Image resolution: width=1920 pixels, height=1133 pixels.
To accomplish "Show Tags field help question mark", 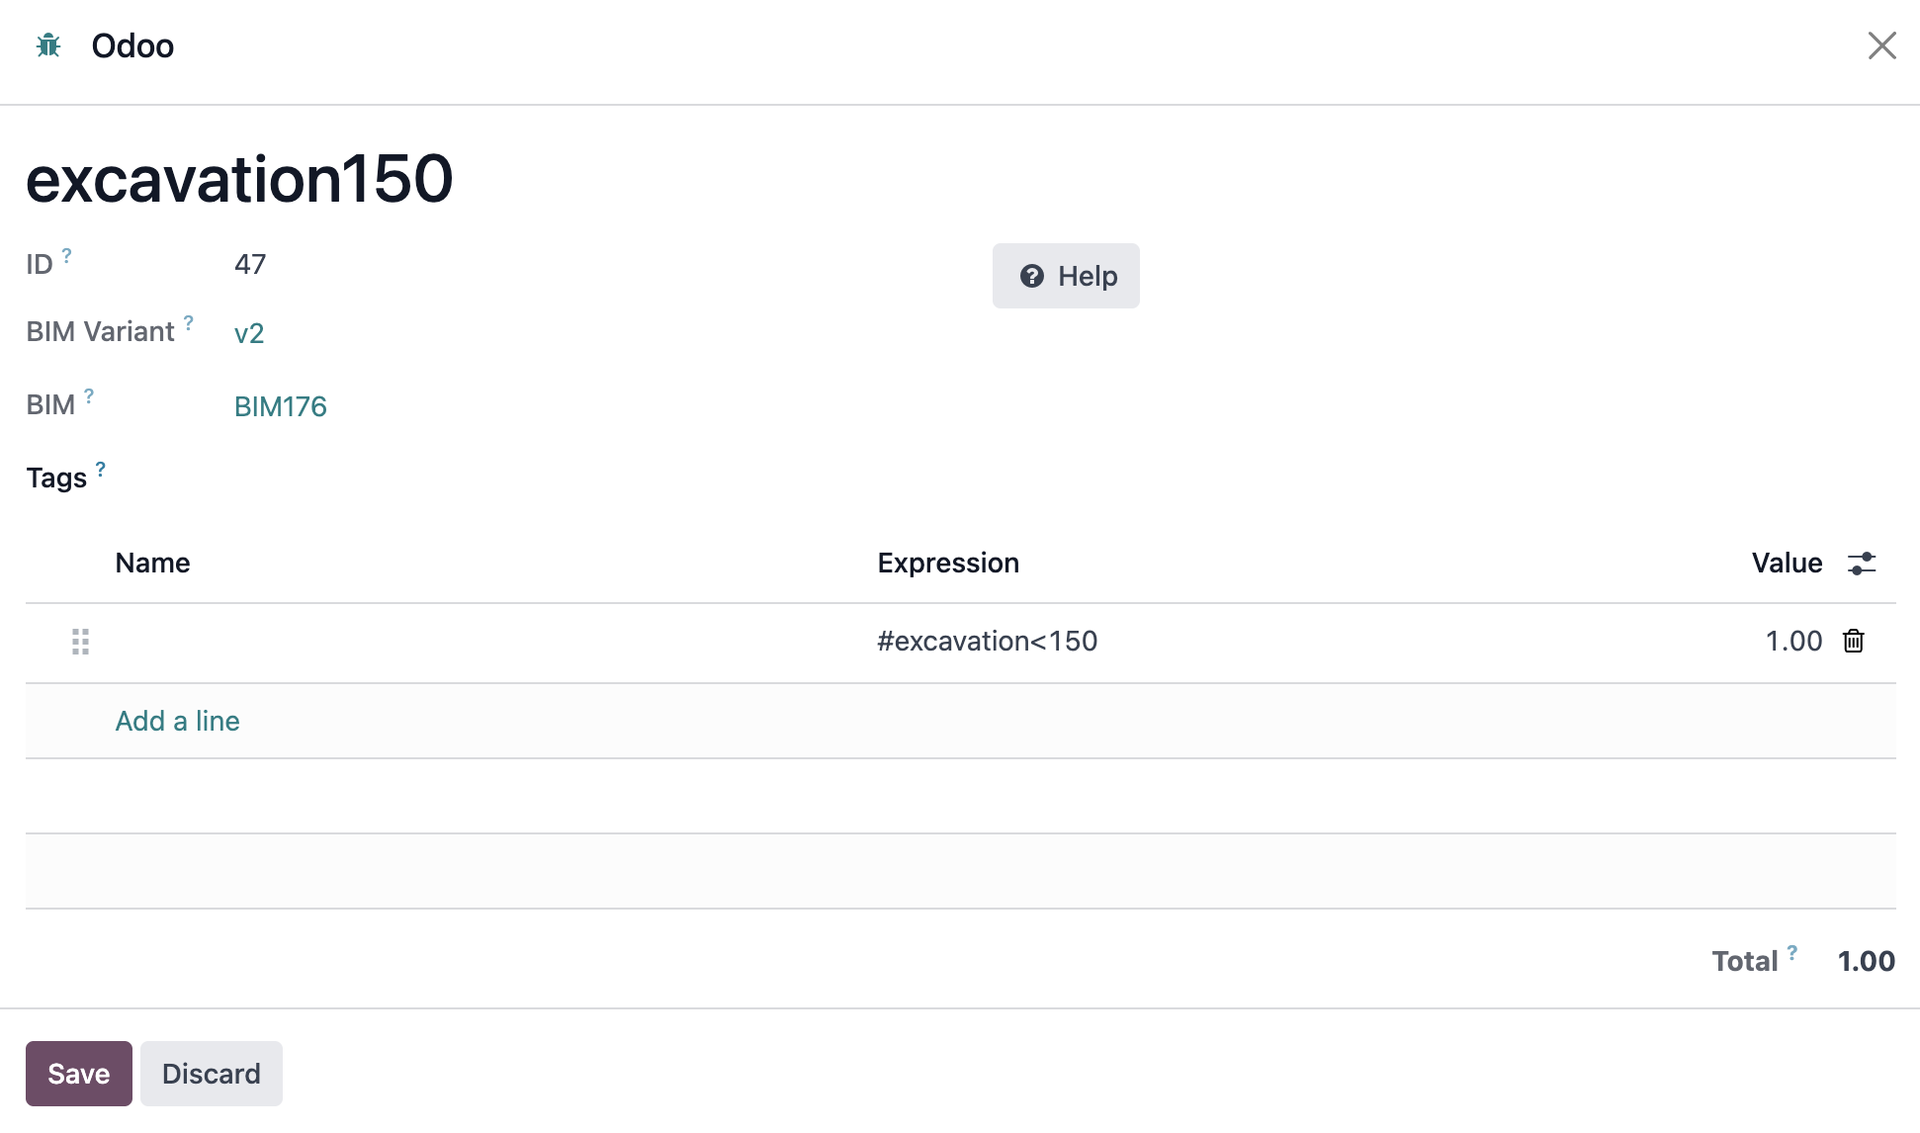I will [x=100, y=468].
